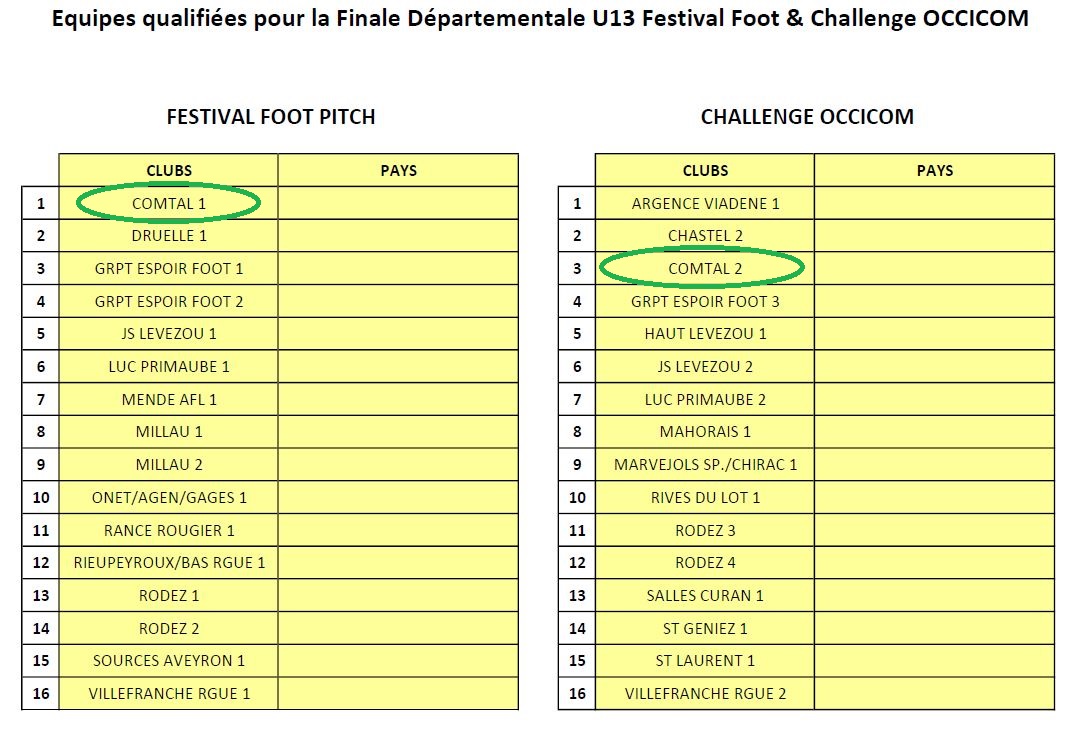Select the ONET/AGEN/GAGES 1 cell
Viewport: 1079px width, 734px height.
click(x=169, y=497)
